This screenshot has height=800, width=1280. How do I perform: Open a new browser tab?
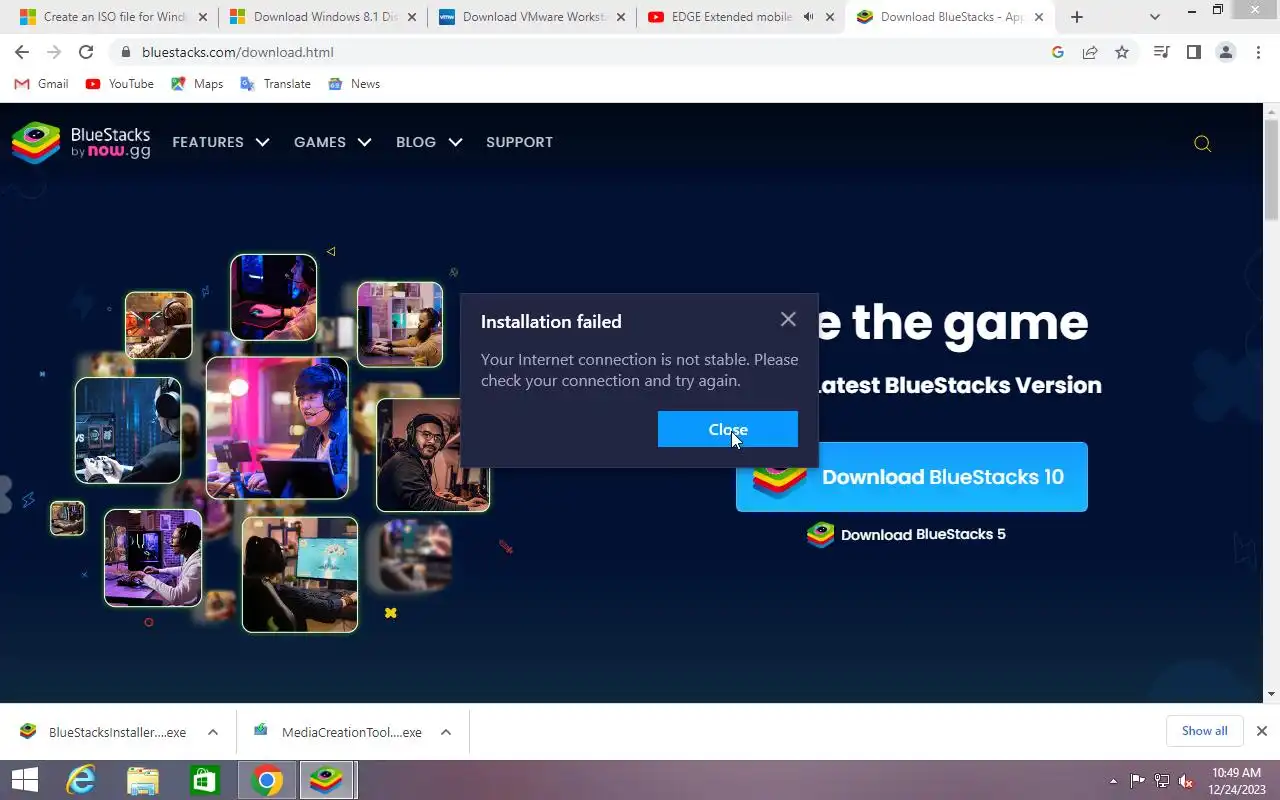1076,17
